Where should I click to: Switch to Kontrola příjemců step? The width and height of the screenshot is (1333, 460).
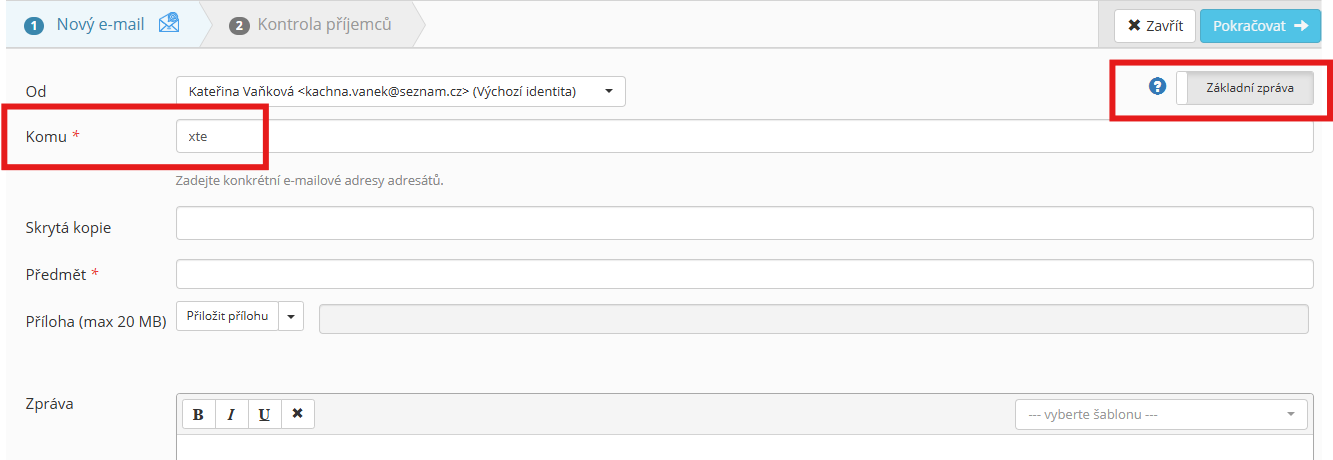tap(311, 24)
